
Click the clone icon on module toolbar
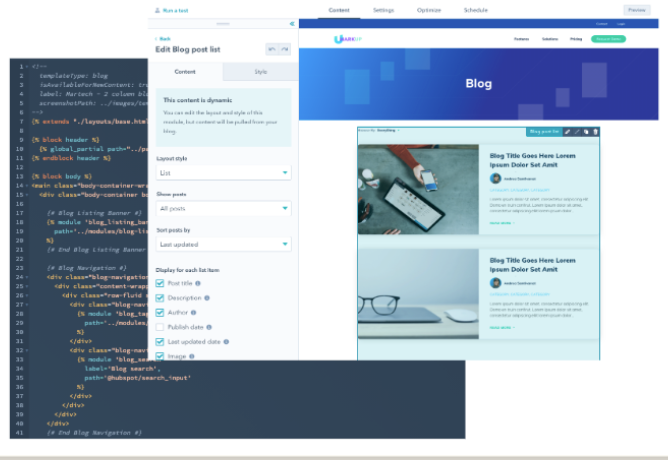(x=586, y=132)
